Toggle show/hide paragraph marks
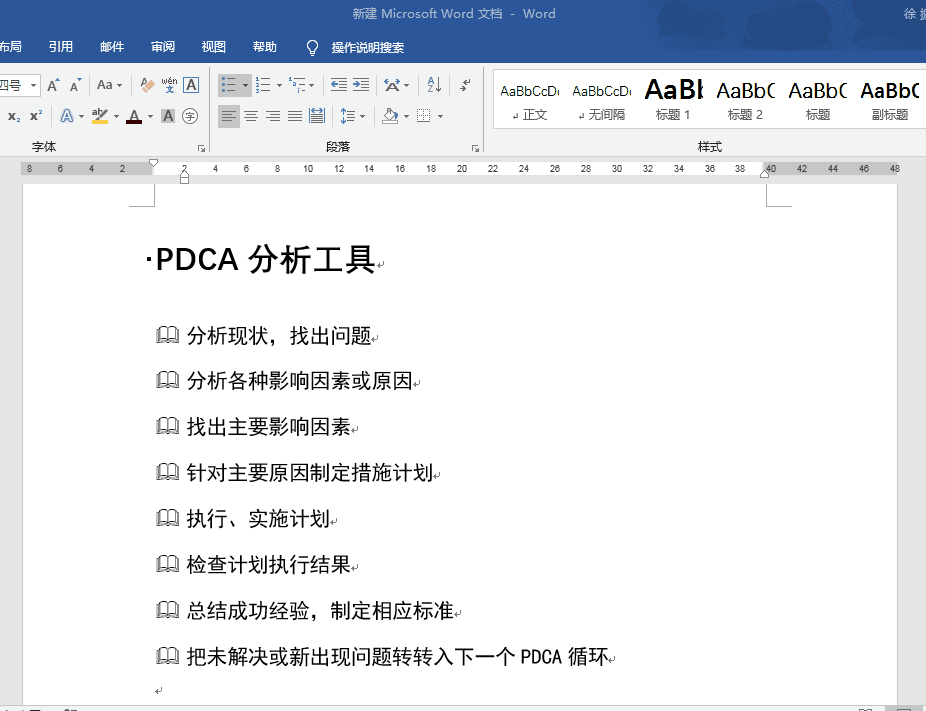This screenshot has height=711, width=926. 465,85
